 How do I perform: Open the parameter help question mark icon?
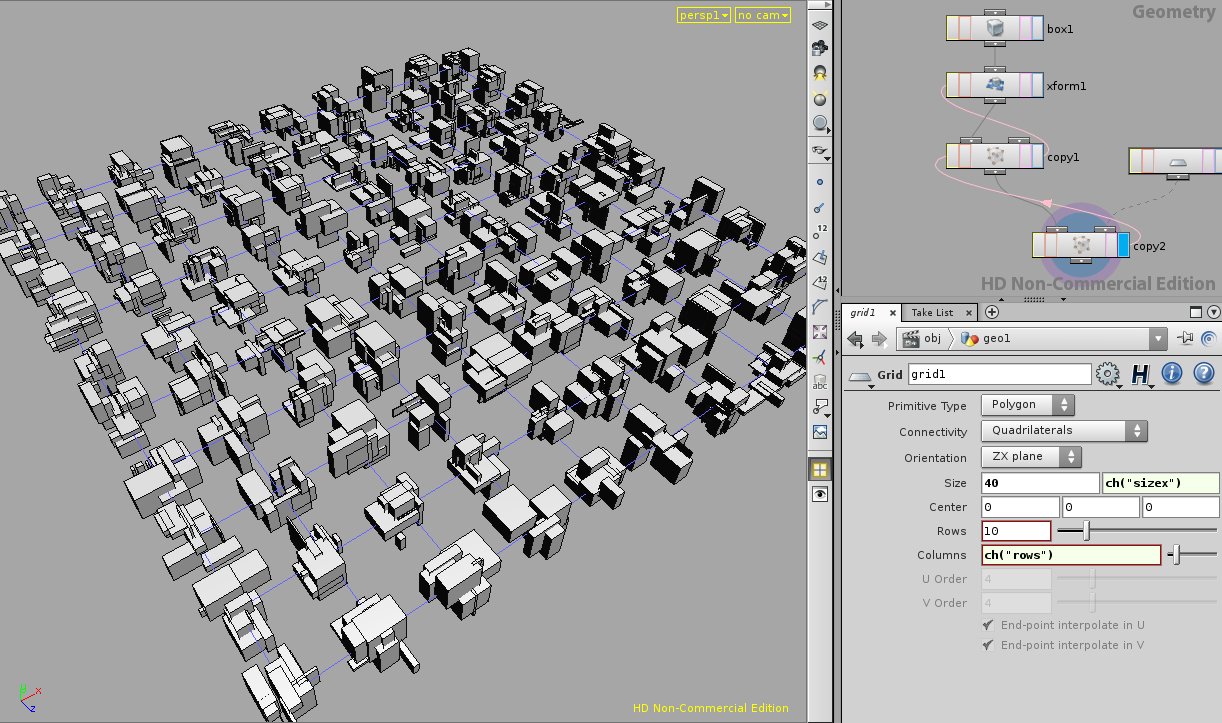click(x=1203, y=374)
